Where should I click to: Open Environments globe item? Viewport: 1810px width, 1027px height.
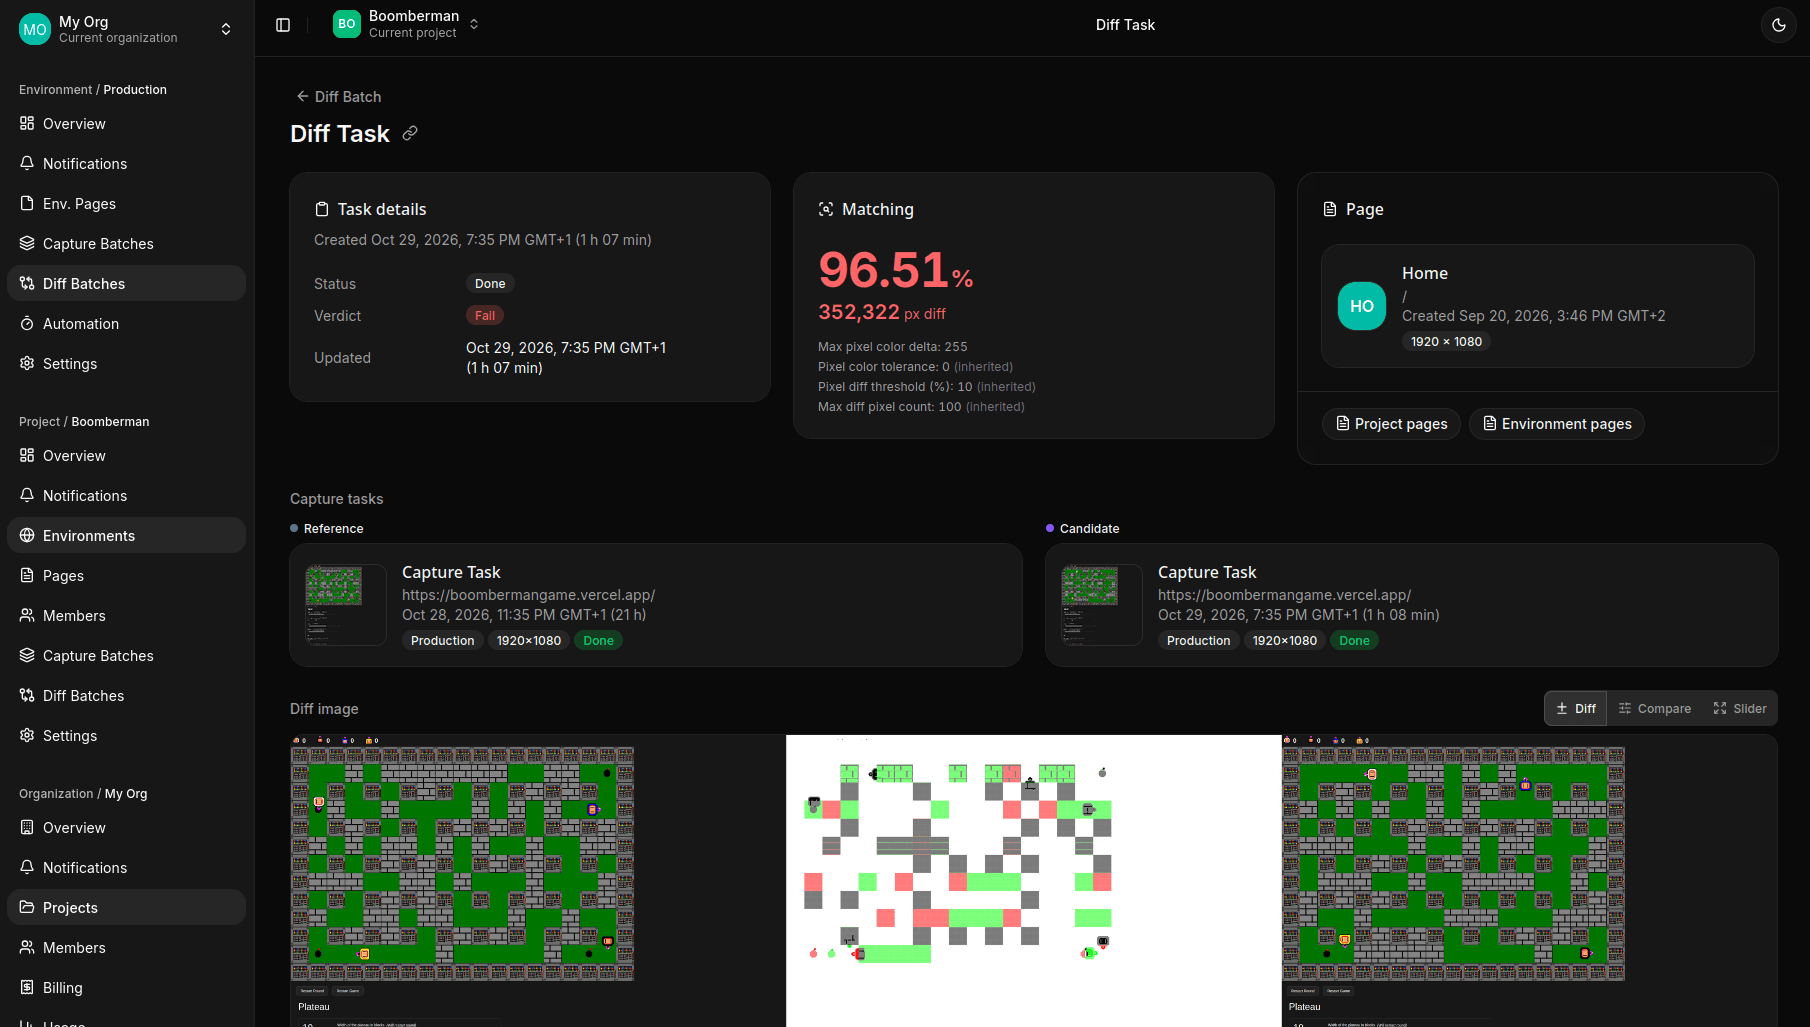point(127,536)
